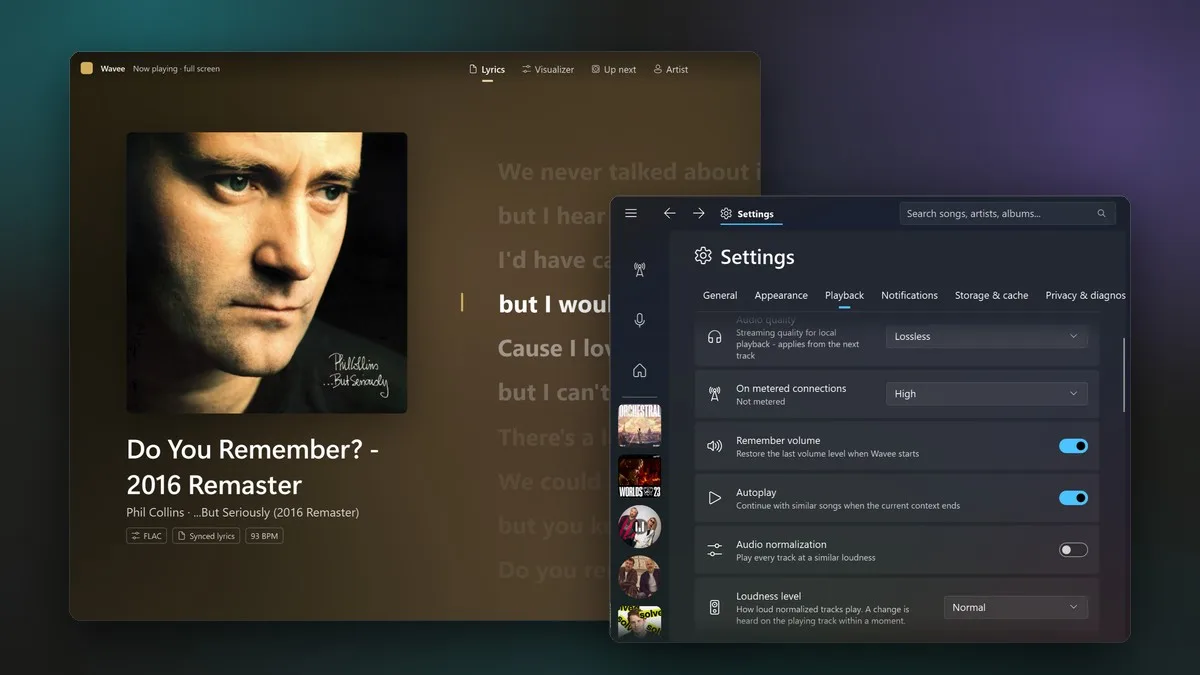Click the headphones icon in audio quality row

(714, 337)
